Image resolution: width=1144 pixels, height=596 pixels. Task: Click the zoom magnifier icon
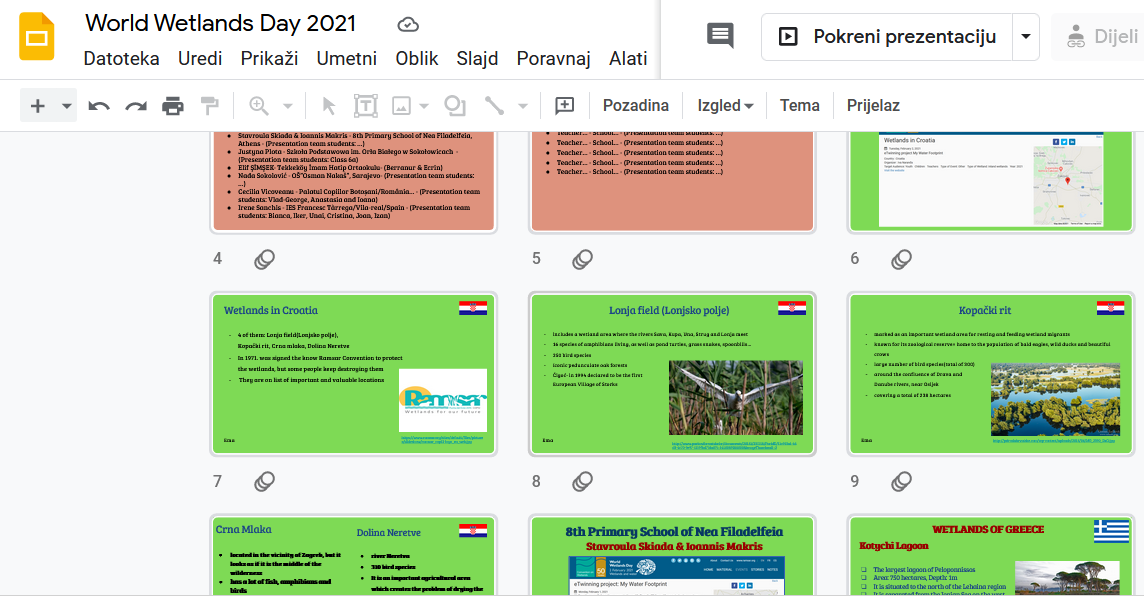click(x=258, y=106)
